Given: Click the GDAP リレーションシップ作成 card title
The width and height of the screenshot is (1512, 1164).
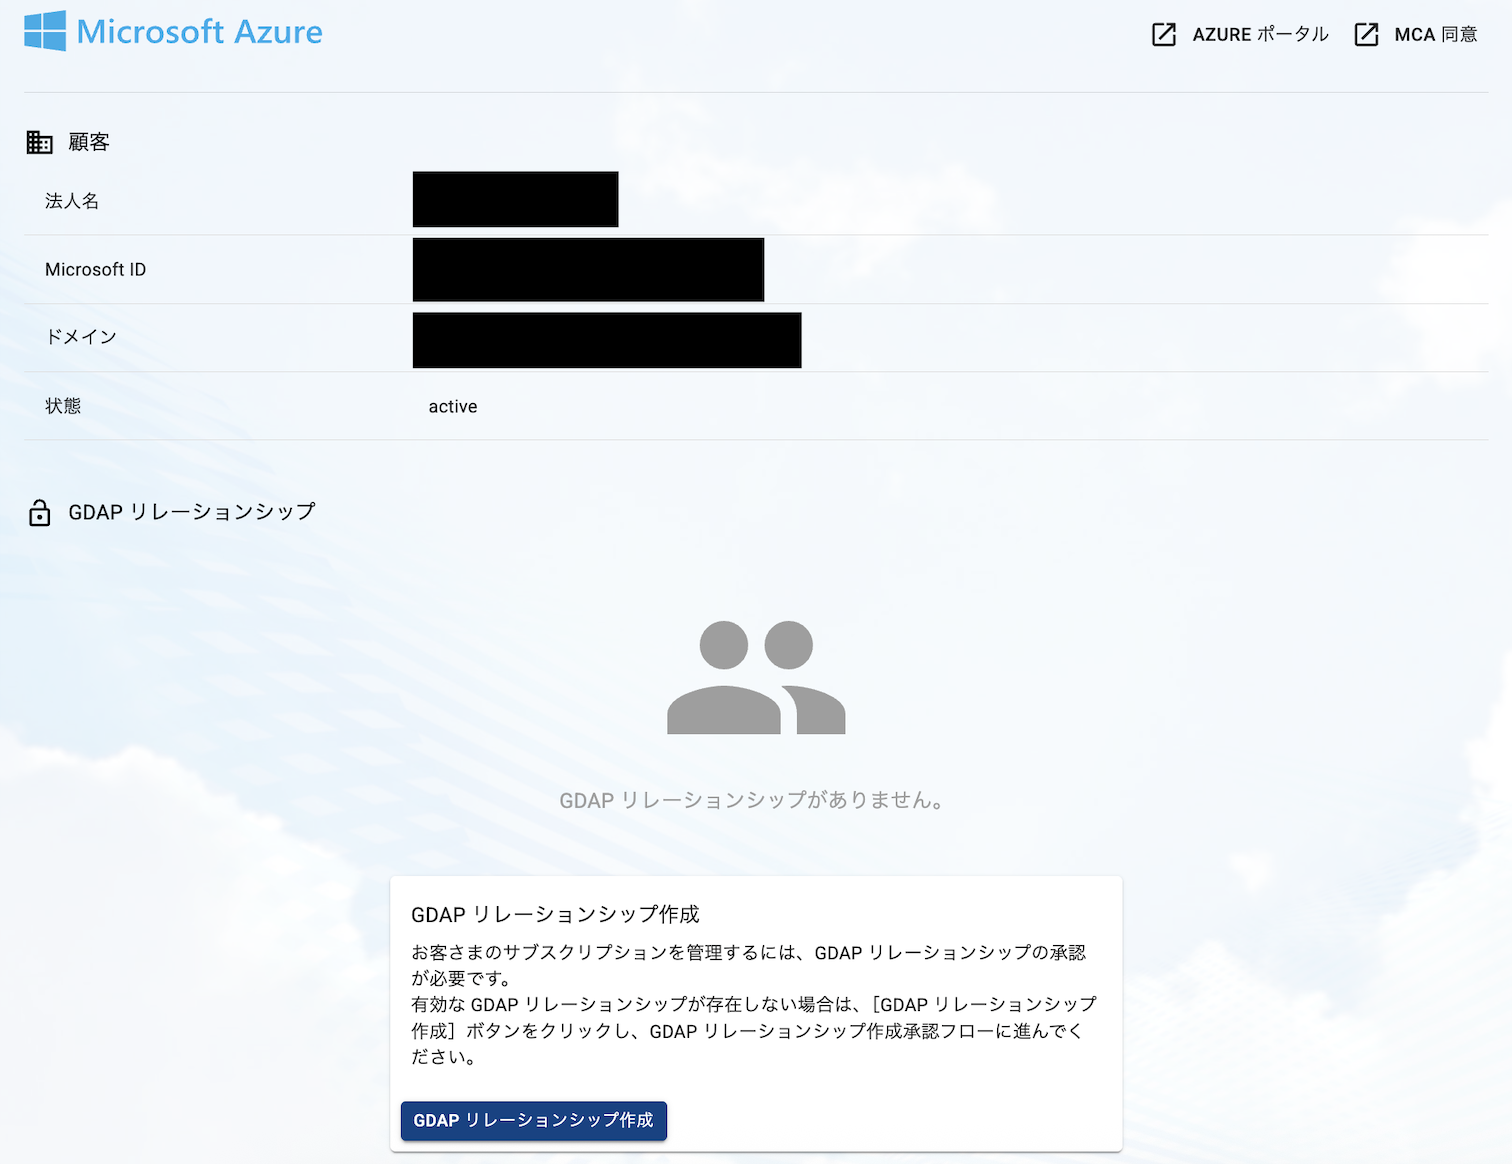Looking at the screenshot, I should click(x=555, y=914).
